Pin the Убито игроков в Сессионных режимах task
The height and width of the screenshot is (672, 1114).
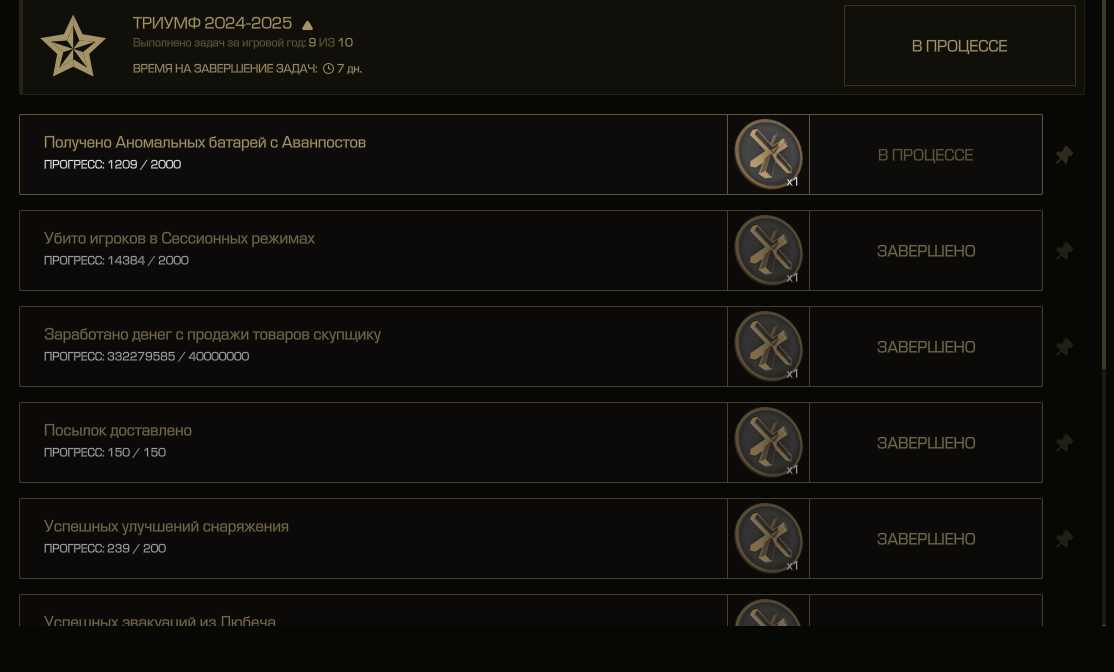[1064, 251]
